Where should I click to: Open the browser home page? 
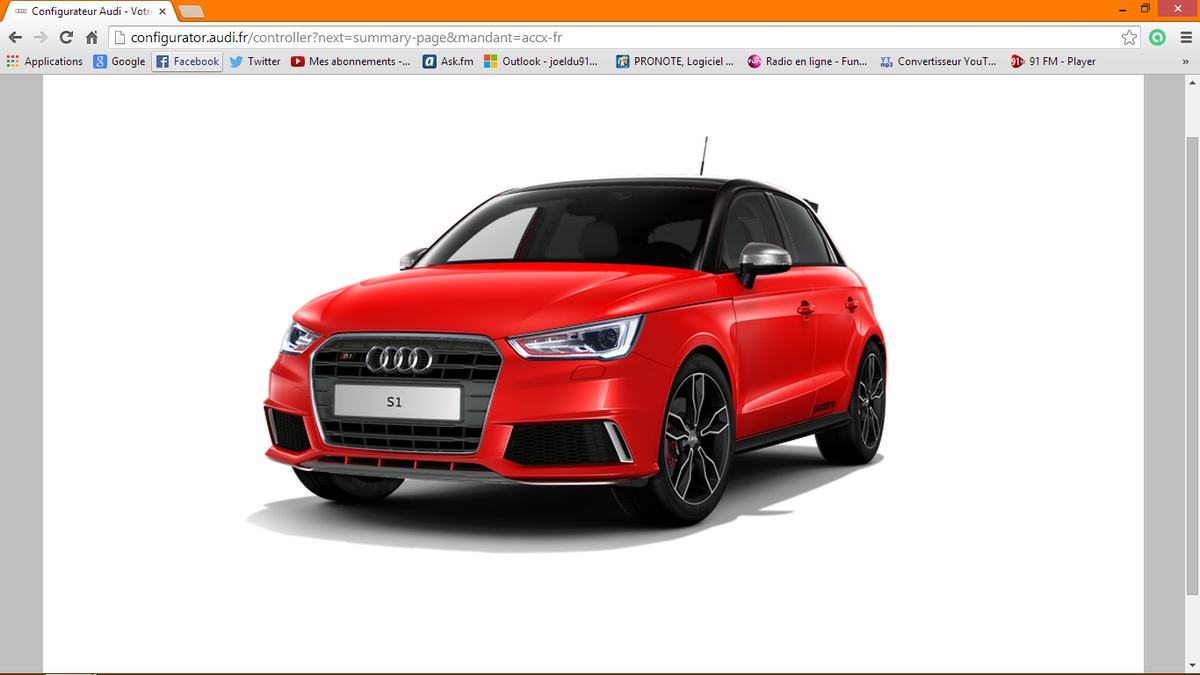[92, 37]
